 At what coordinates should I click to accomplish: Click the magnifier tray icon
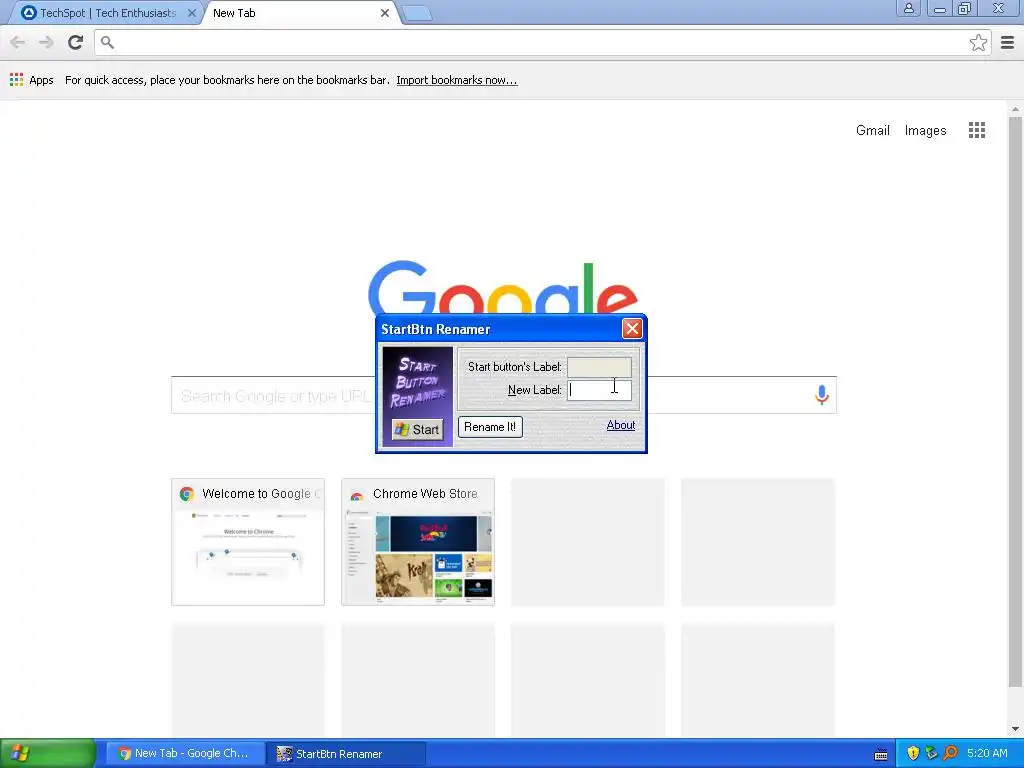[950, 753]
